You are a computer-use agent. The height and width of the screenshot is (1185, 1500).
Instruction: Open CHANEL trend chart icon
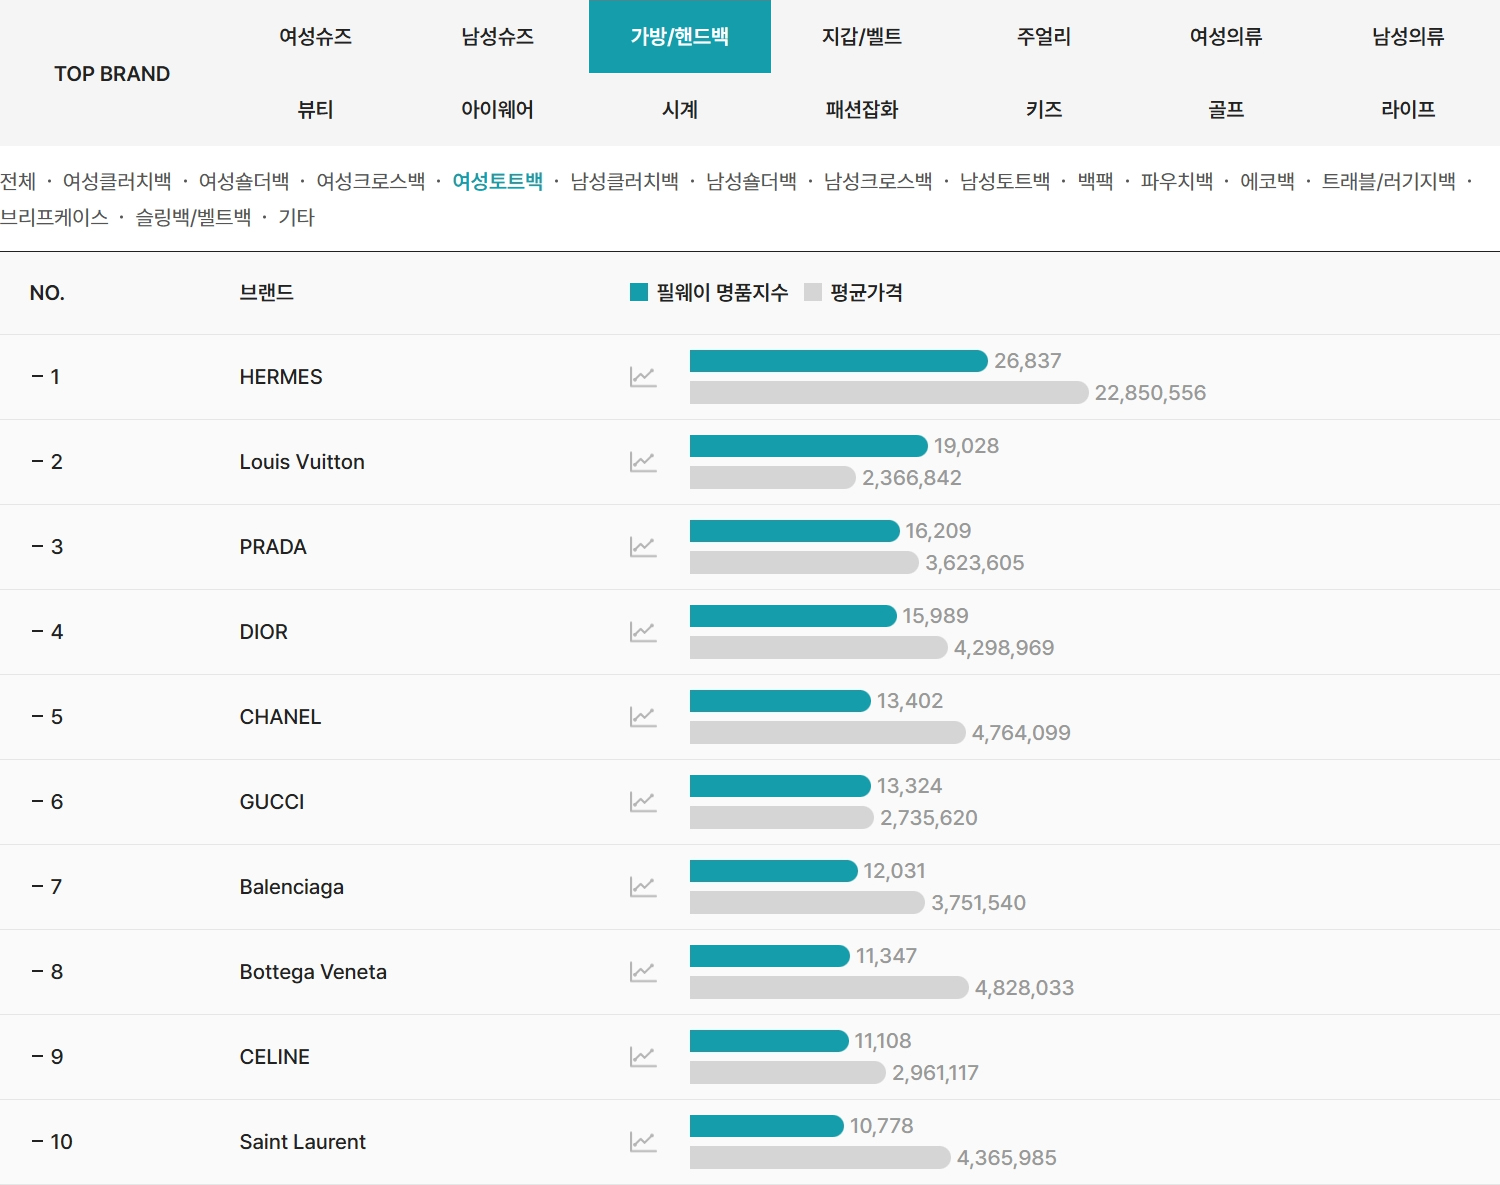click(x=643, y=717)
